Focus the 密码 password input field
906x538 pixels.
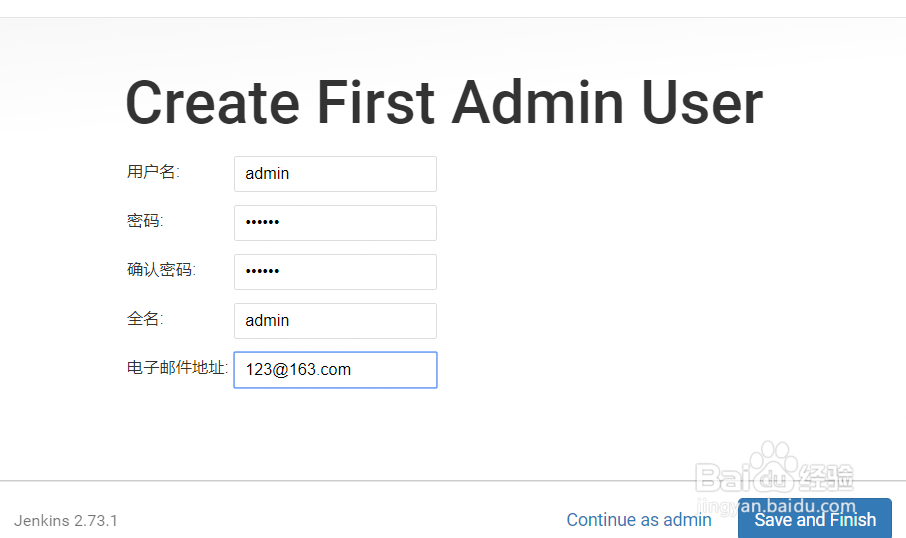pos(335,223)
